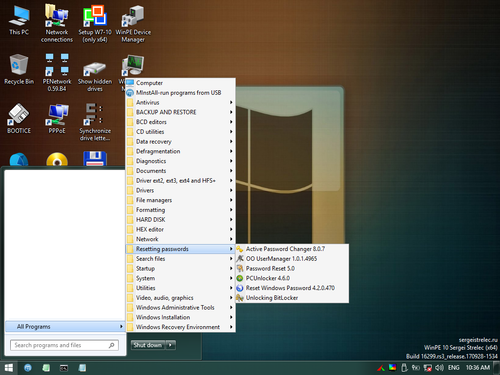Open Utilities submenu
The image size is (500, 375).
click(180, 288)
